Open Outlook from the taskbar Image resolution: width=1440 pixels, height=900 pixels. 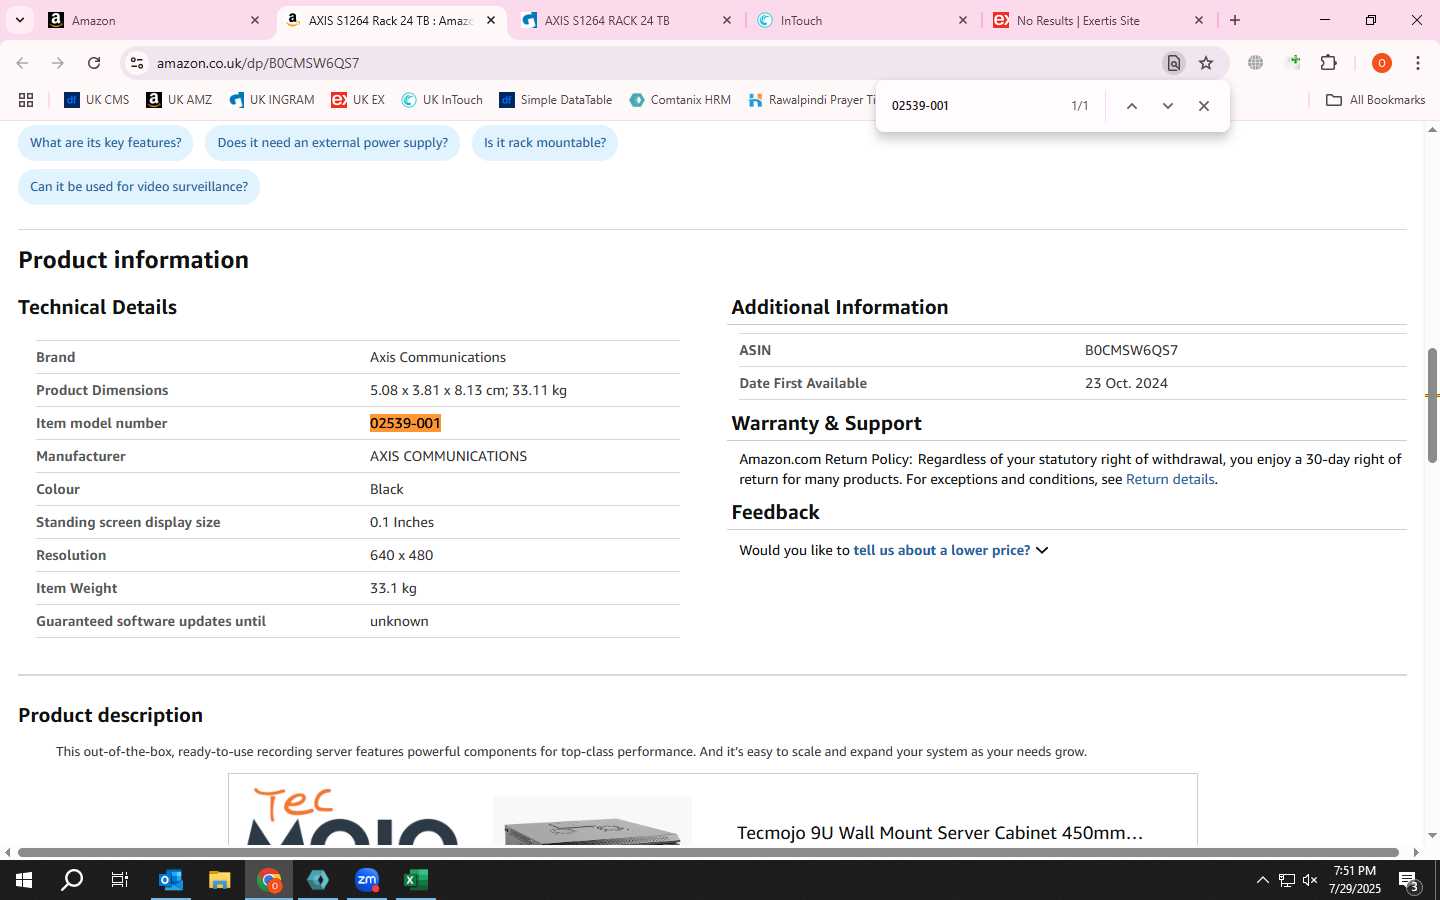(170, 880)
